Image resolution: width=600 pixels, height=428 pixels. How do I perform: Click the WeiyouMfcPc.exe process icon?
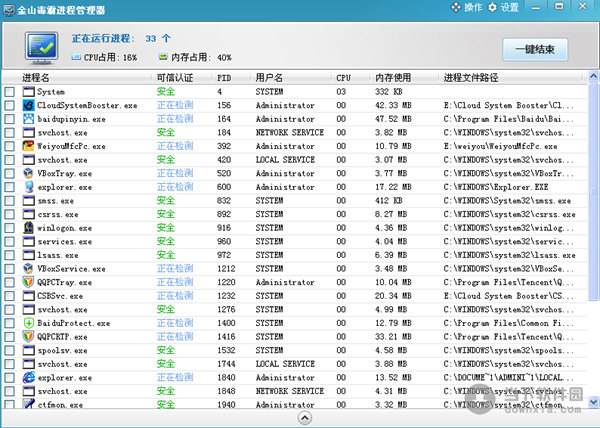(x=28, y=146)
